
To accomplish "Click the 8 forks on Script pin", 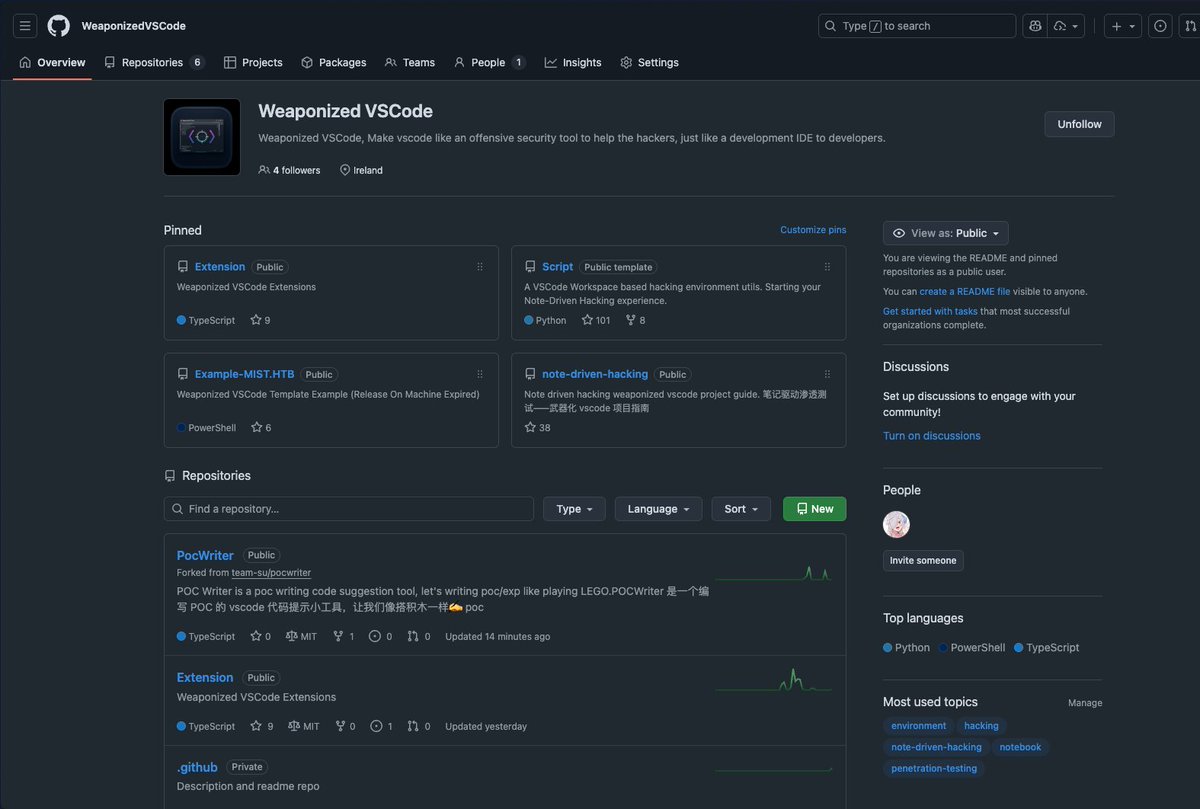I will click(x=635, y=320).
